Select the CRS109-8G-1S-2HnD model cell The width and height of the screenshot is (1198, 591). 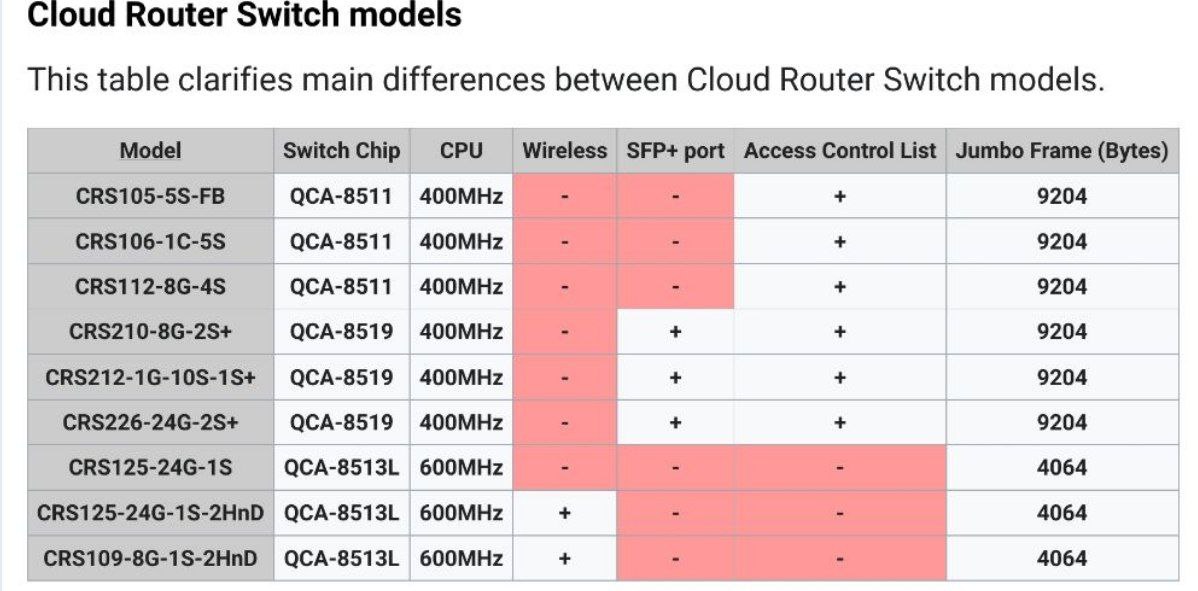(151, 558)
